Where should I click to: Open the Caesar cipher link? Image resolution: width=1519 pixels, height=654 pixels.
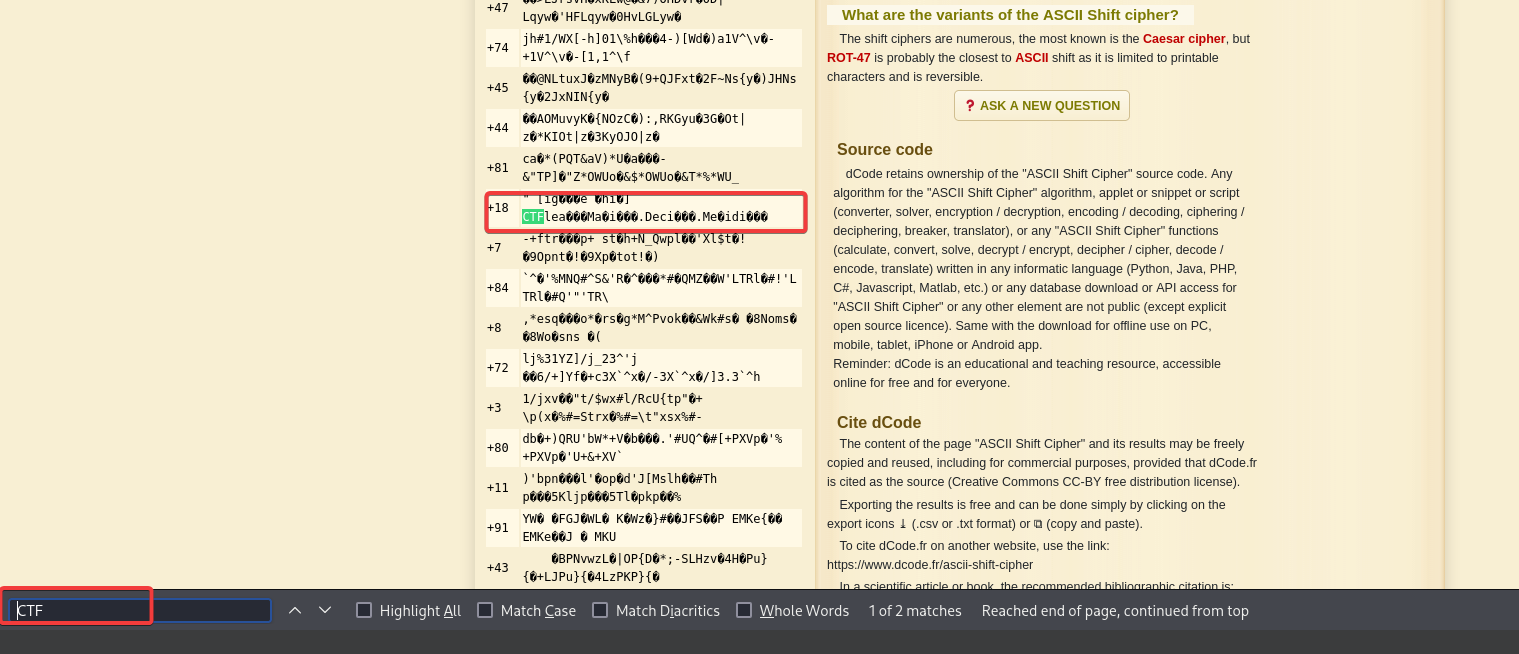1184,39
